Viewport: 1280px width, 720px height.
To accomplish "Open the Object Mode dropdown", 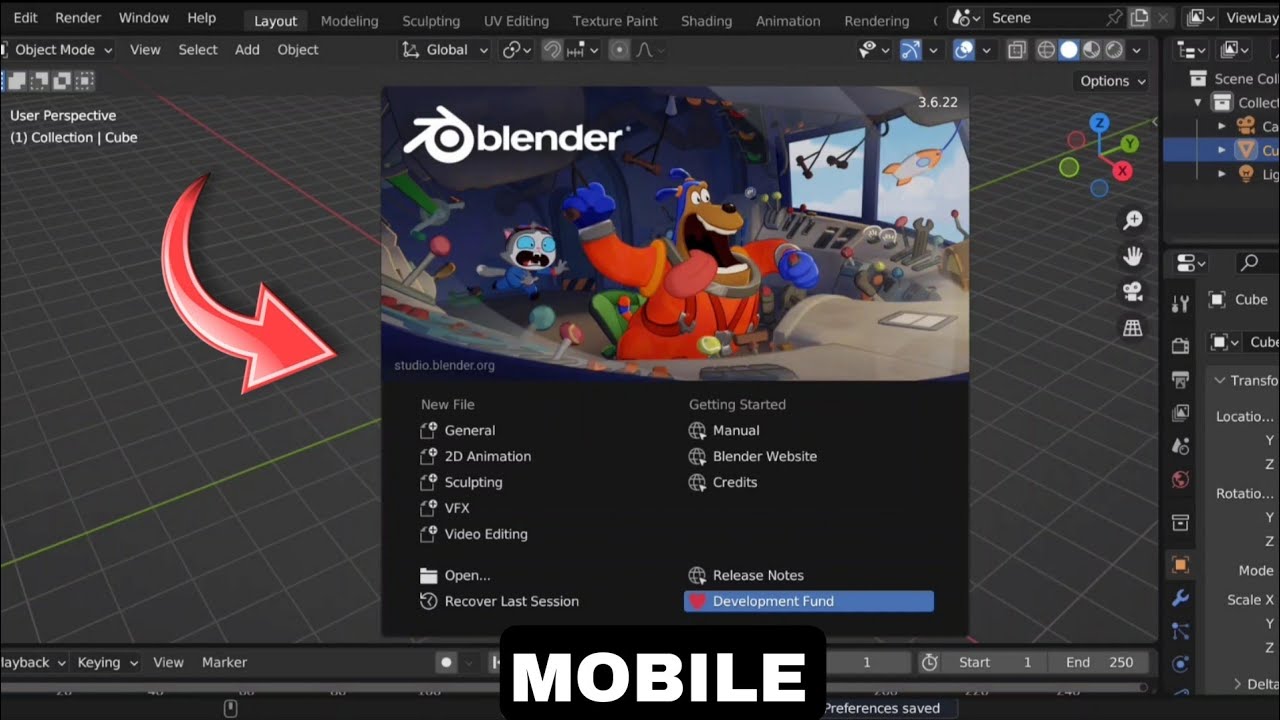I will coord(56,50).
